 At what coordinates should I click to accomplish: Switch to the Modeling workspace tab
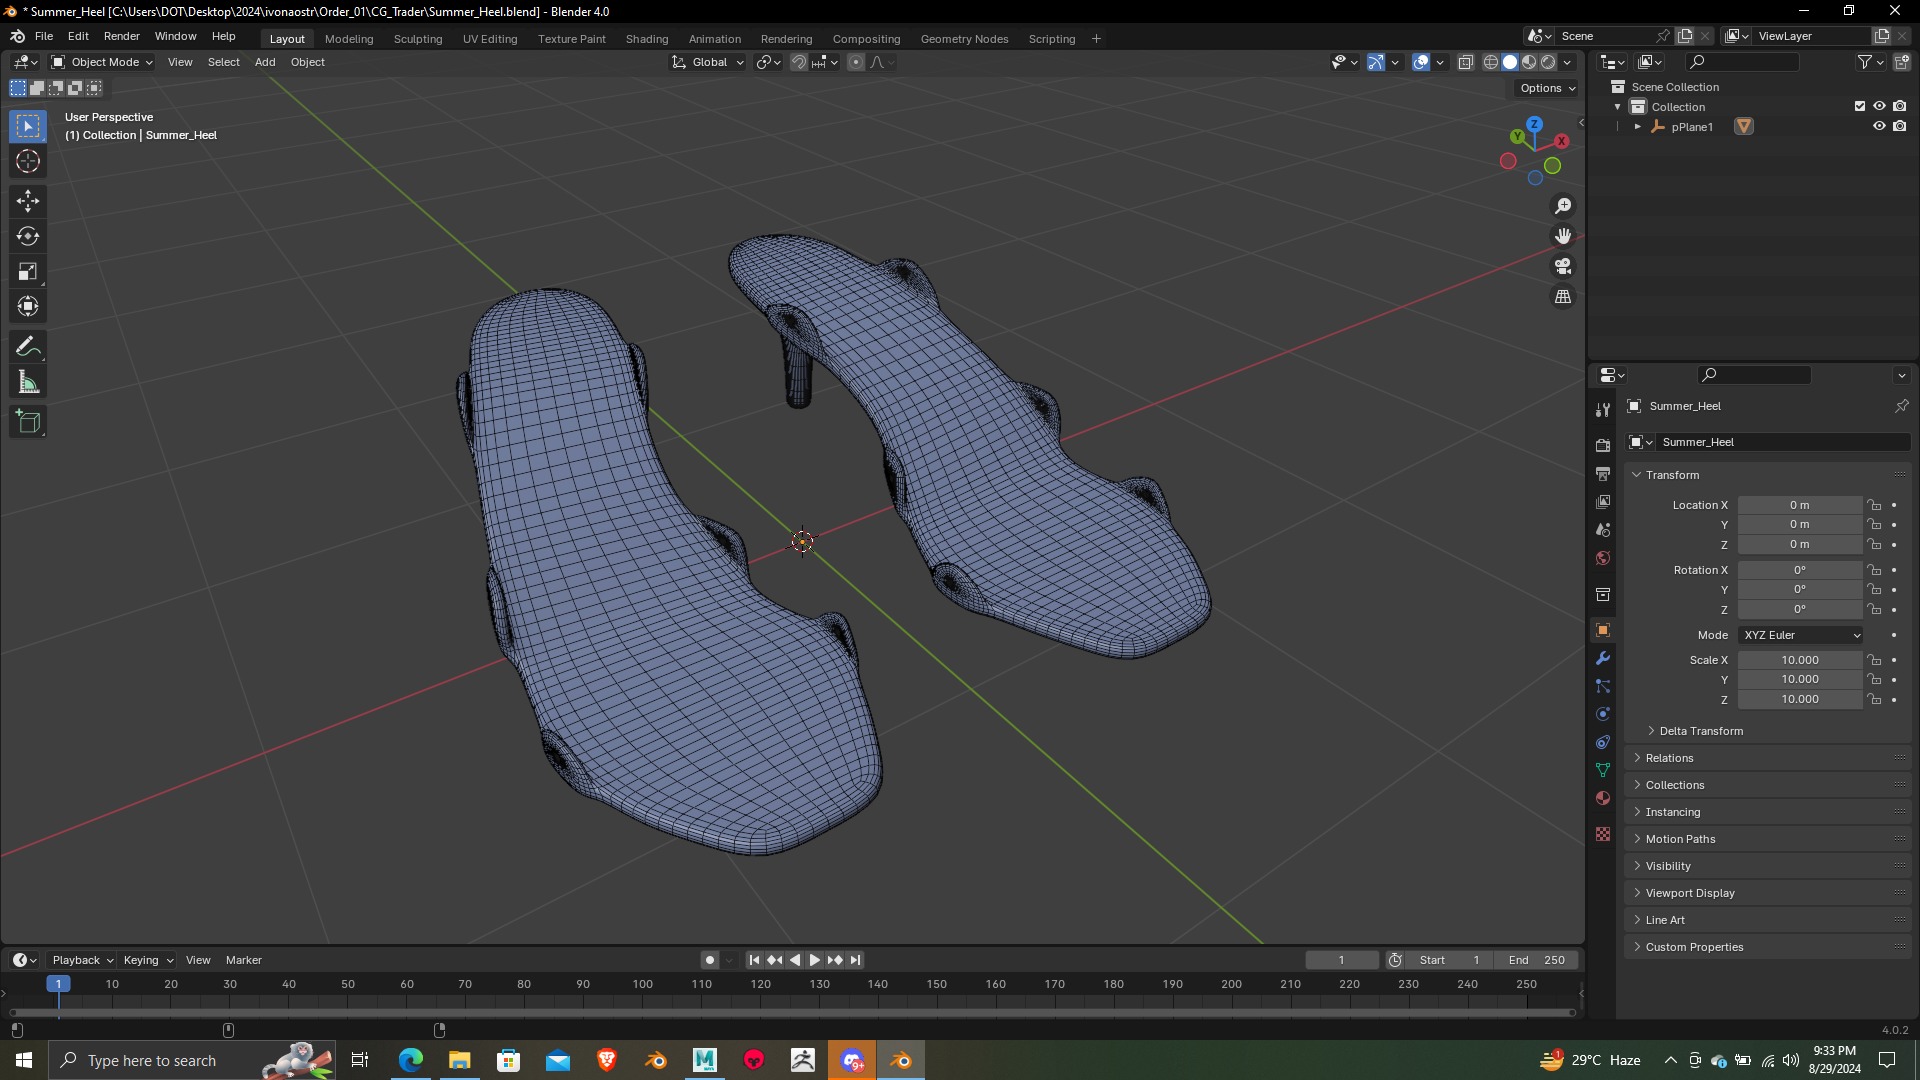coord(349,39)
